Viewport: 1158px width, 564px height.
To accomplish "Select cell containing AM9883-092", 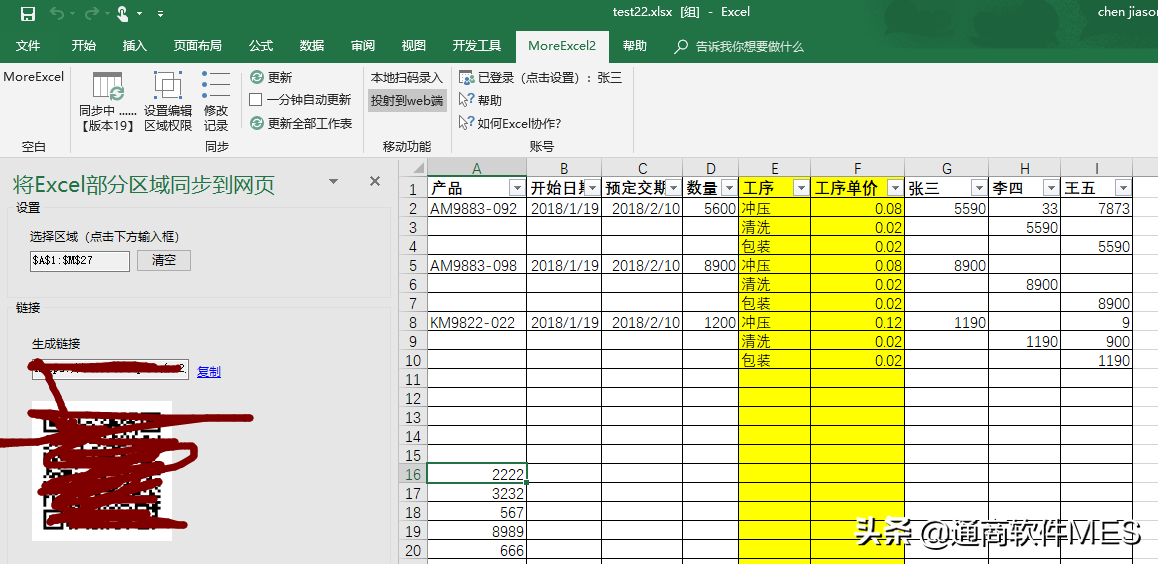I will coord(477,208).
